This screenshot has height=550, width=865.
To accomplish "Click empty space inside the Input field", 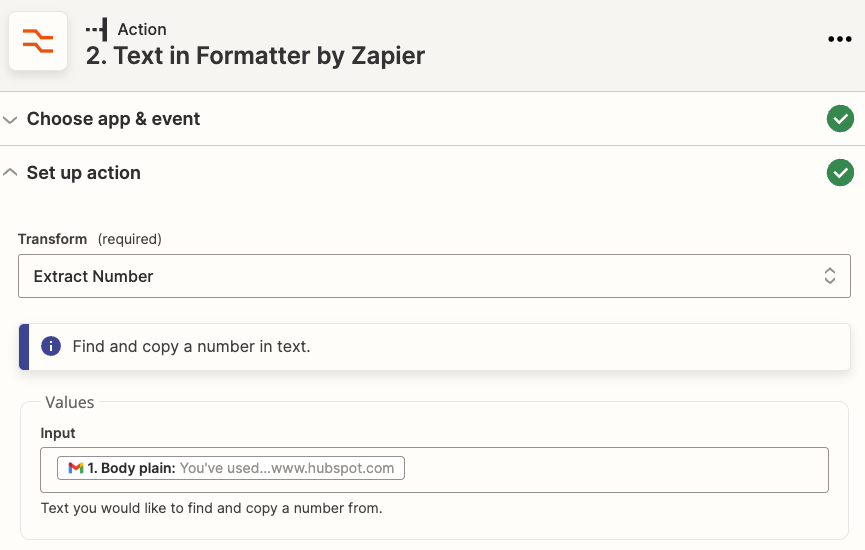I will point(615,470).
